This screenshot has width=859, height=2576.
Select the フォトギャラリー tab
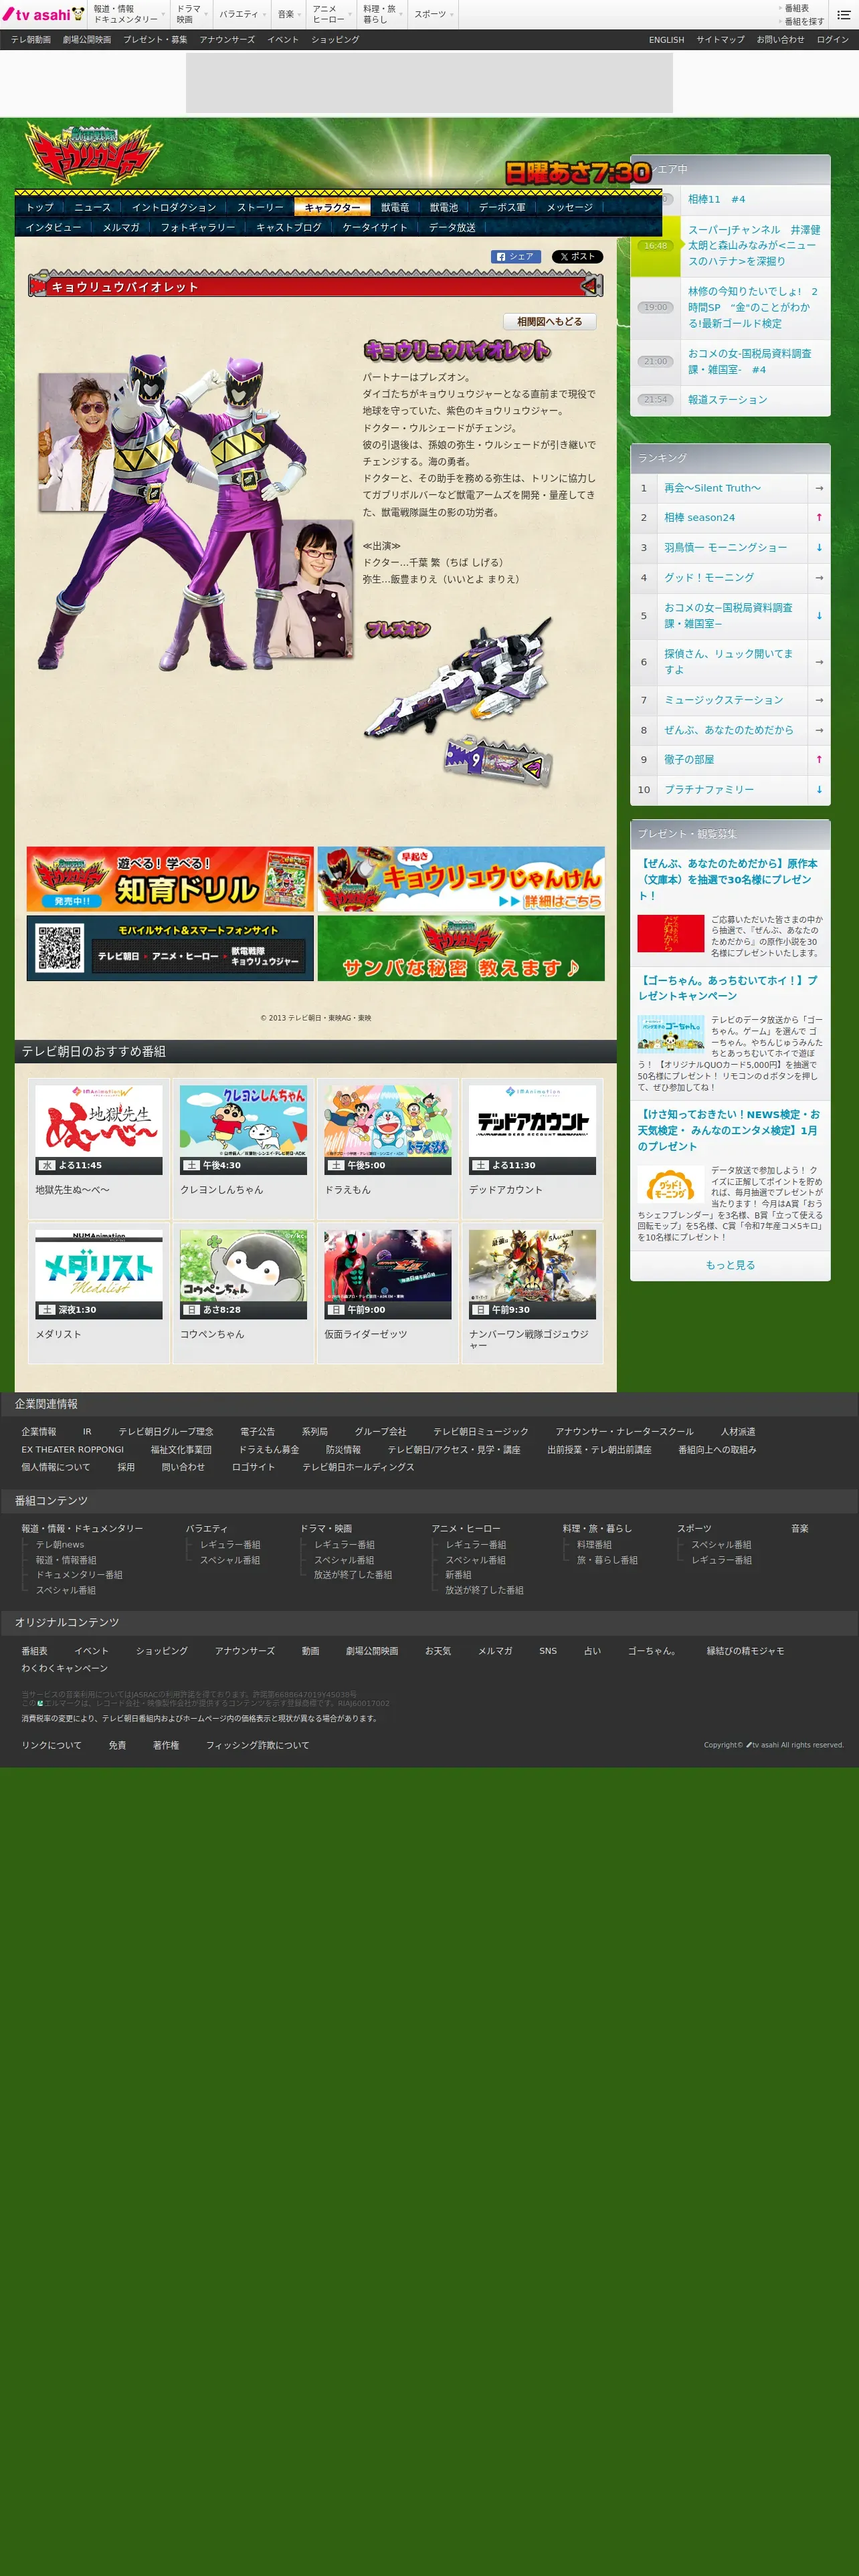[x=198, y=227]
